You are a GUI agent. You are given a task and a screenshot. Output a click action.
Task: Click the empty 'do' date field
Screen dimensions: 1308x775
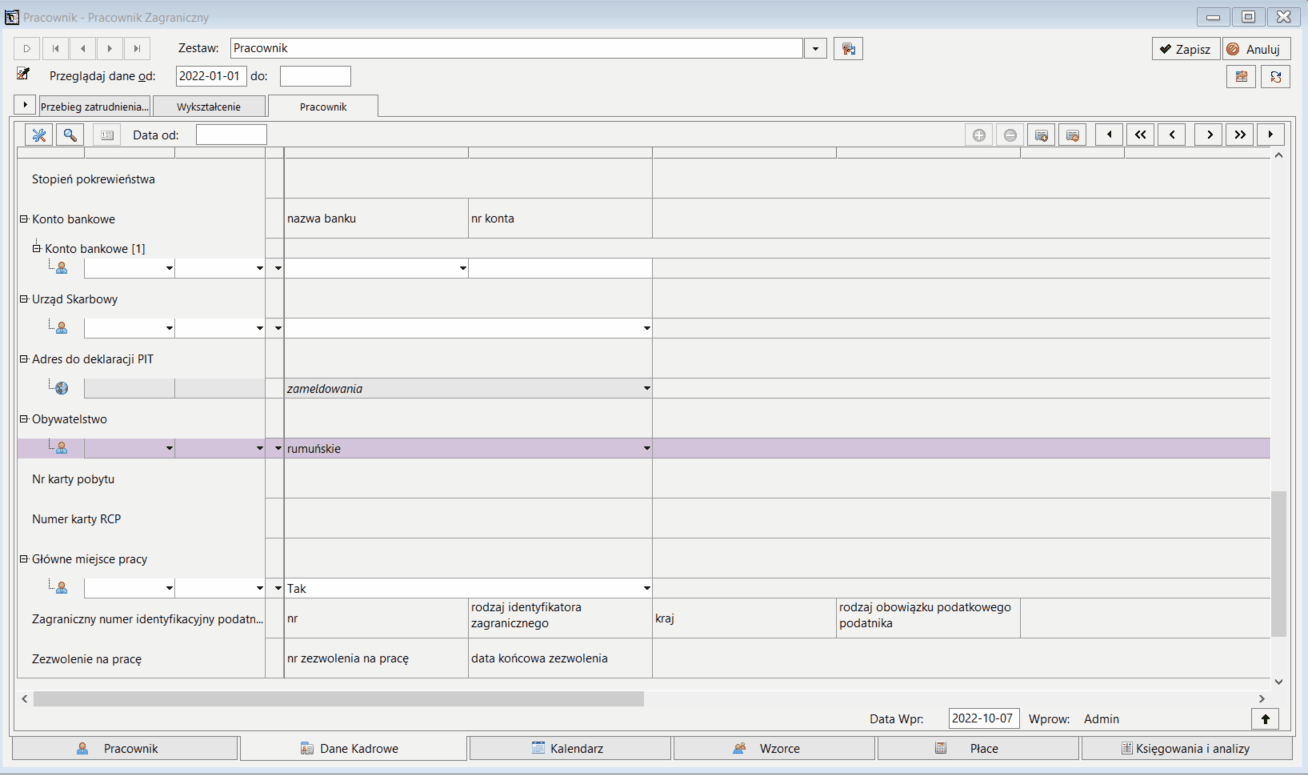pos(315,76)
